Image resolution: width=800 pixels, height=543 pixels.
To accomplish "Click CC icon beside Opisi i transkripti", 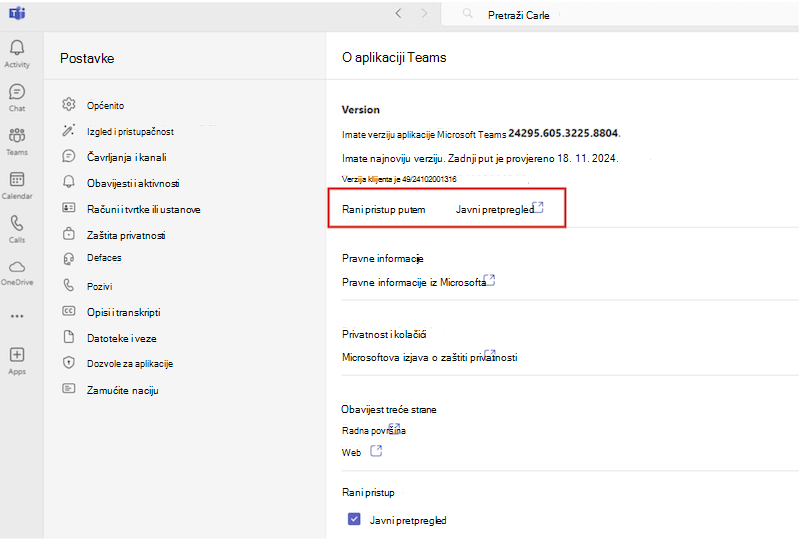I will pyautogui.click(x=69, y=311).
